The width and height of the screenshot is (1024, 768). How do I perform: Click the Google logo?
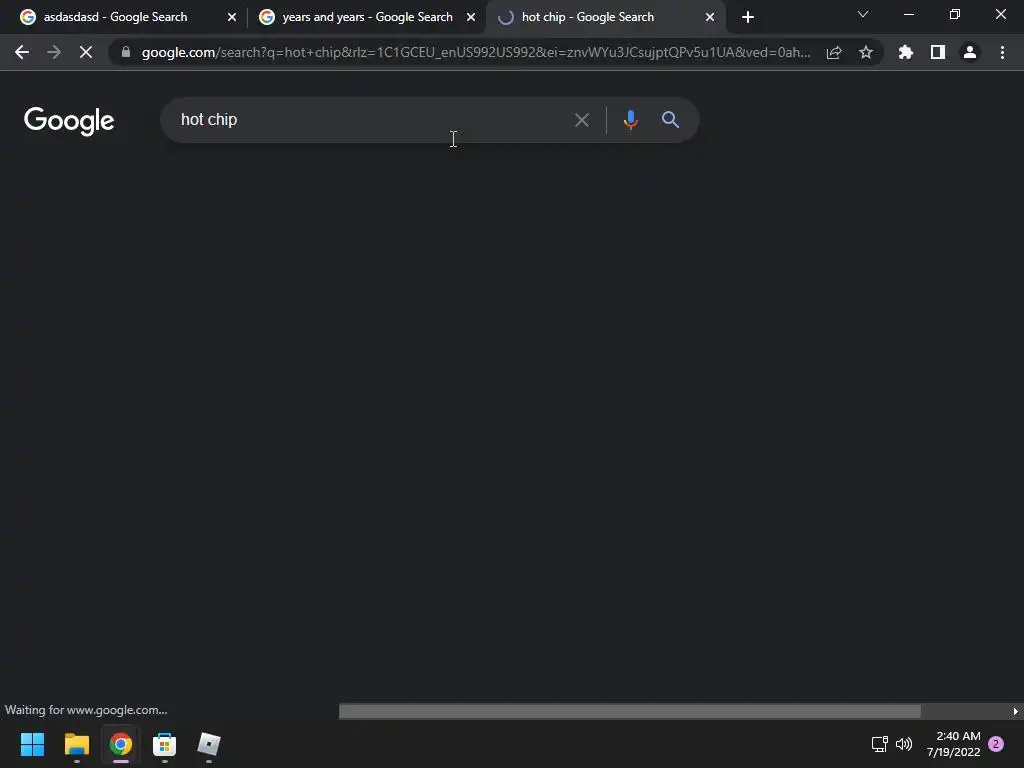coord(69,121)
